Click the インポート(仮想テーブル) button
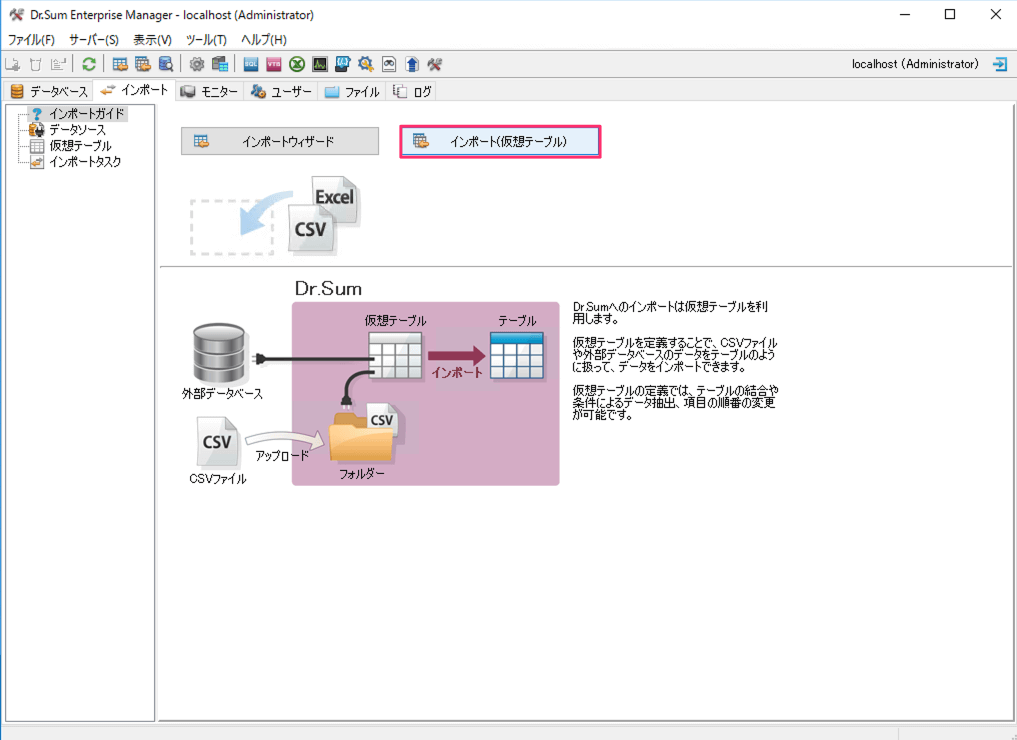 (x=500, y=141)
